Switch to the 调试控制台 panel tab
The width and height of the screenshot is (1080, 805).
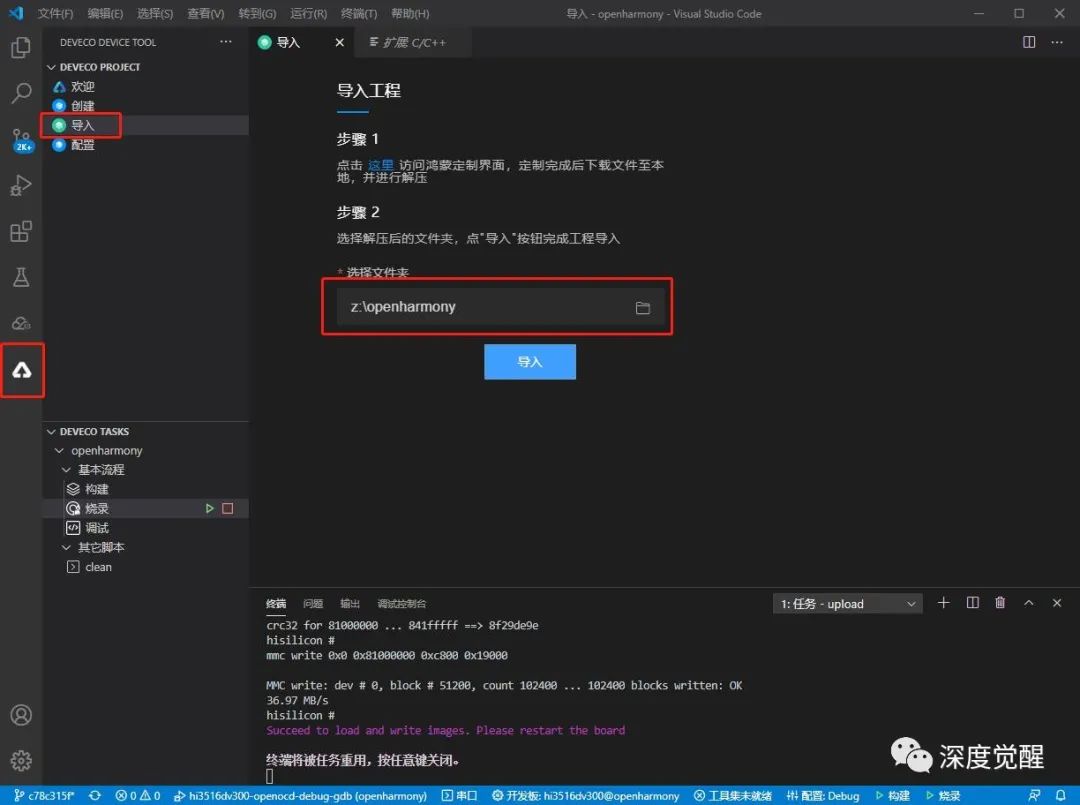[x=402, y=603]
